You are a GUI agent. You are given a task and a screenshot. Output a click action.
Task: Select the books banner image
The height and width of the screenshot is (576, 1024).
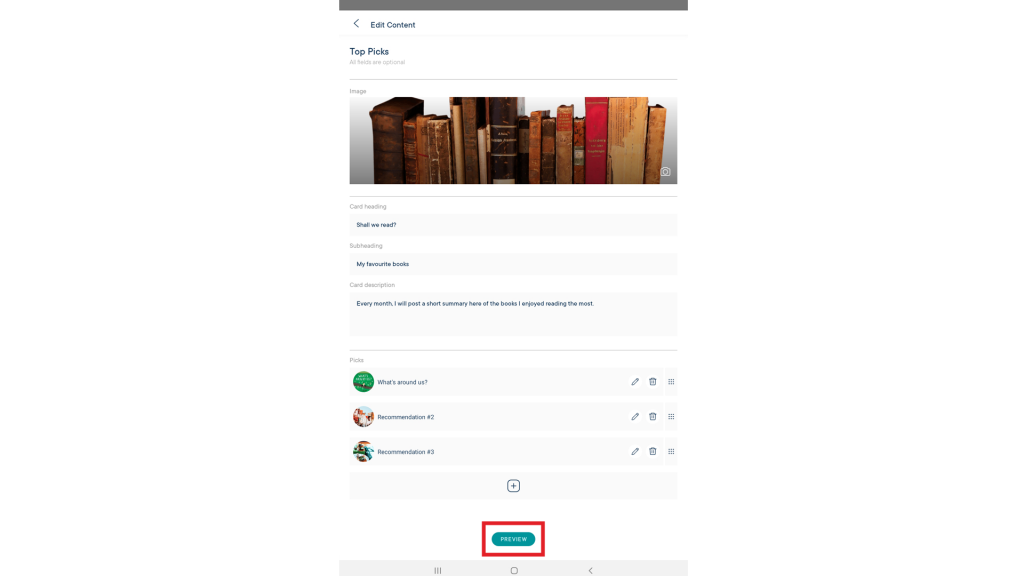coord(513,140)
